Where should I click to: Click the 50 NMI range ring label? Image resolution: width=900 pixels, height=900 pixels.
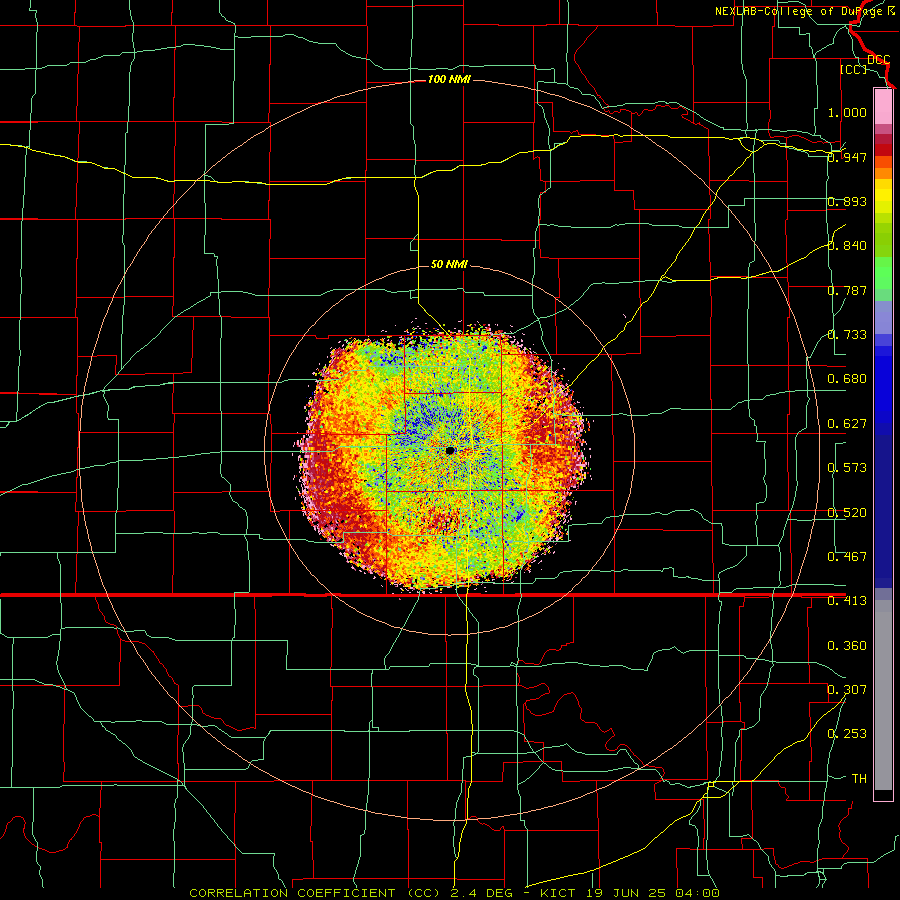tap(449, 264)
